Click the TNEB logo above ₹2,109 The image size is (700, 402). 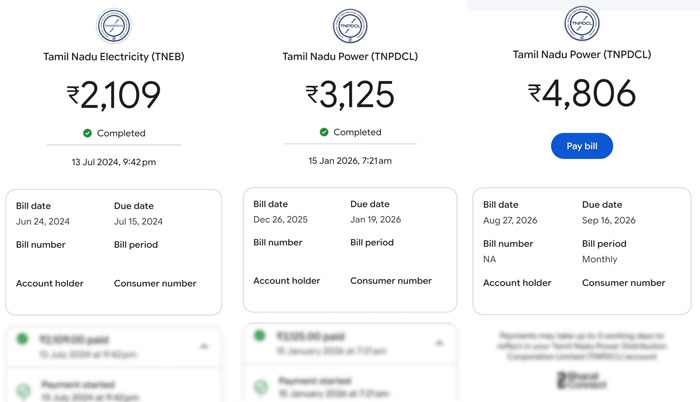(x=114, y=25)
